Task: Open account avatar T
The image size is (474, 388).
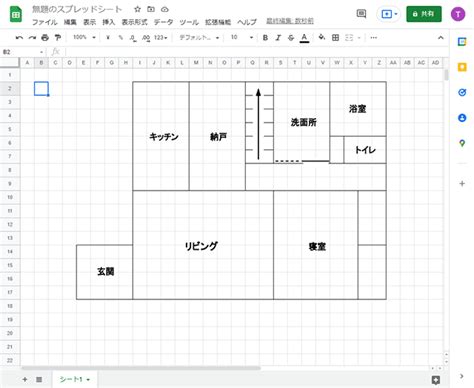Action: pos(458,14)
